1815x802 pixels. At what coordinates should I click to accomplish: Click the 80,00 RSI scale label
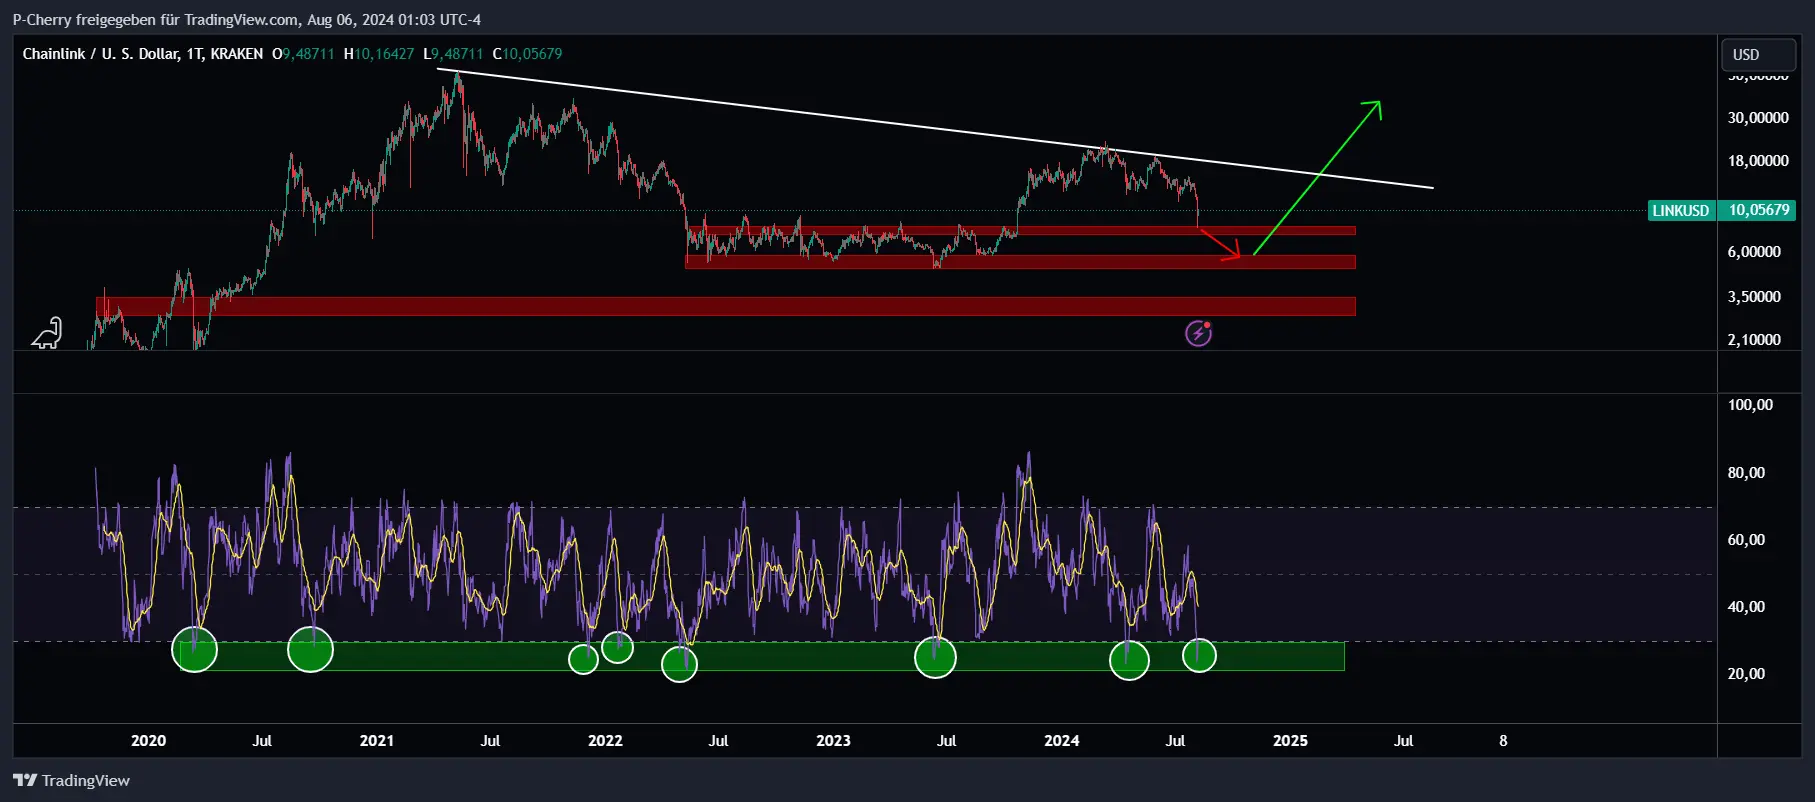click(x=1746, y=473)
